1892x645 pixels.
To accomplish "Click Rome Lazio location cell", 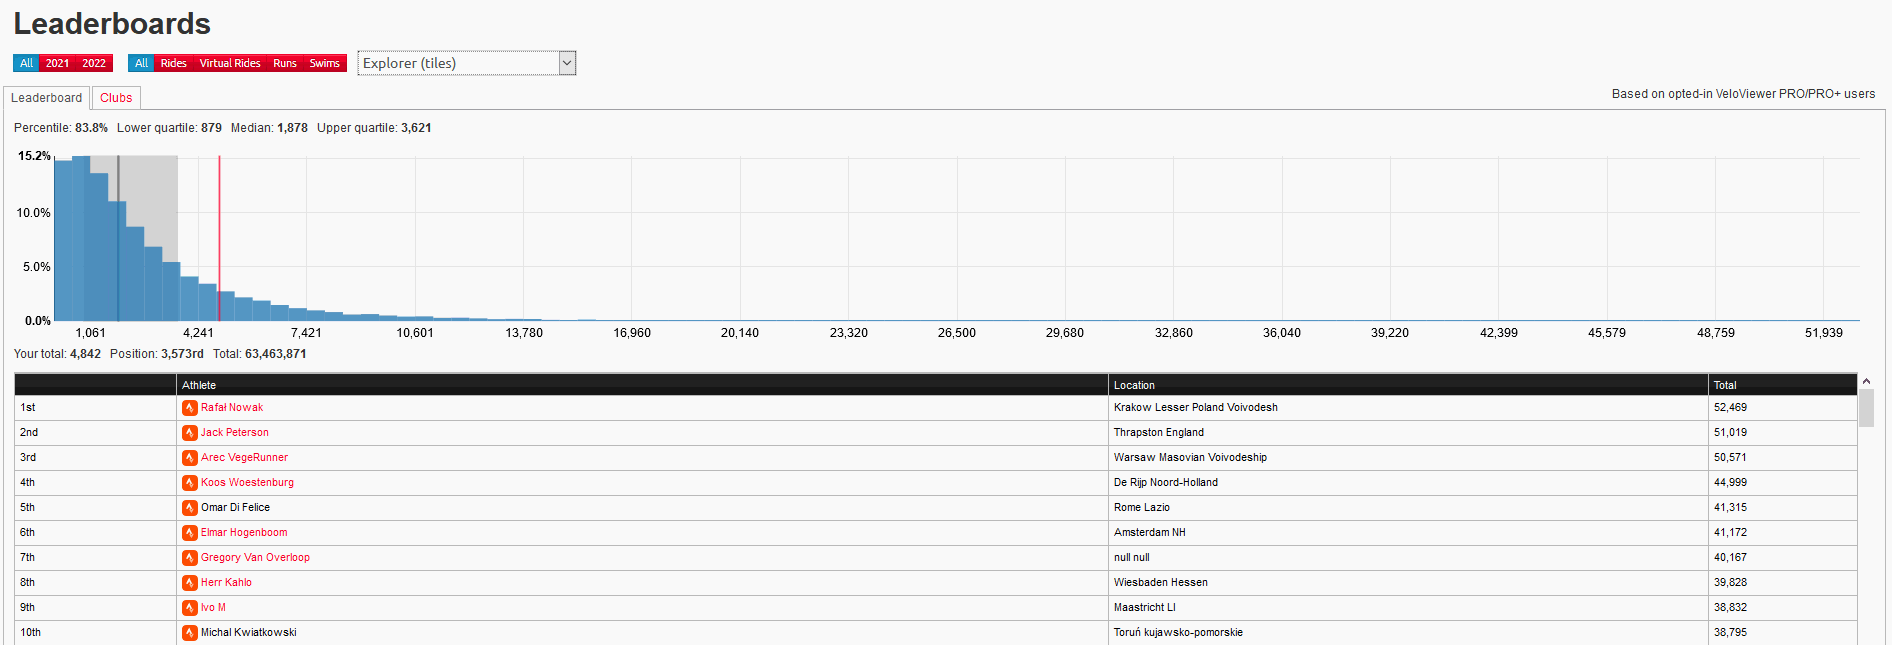I will [x=1408, y=508].
